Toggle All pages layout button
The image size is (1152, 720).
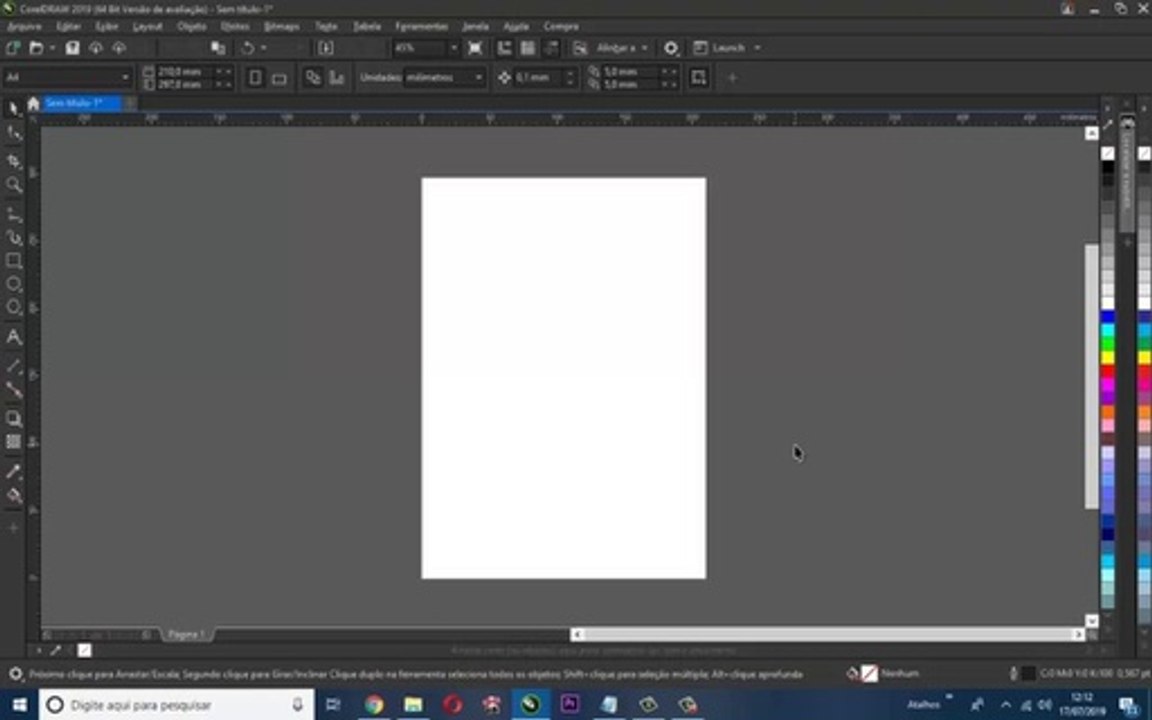point(313,77)
